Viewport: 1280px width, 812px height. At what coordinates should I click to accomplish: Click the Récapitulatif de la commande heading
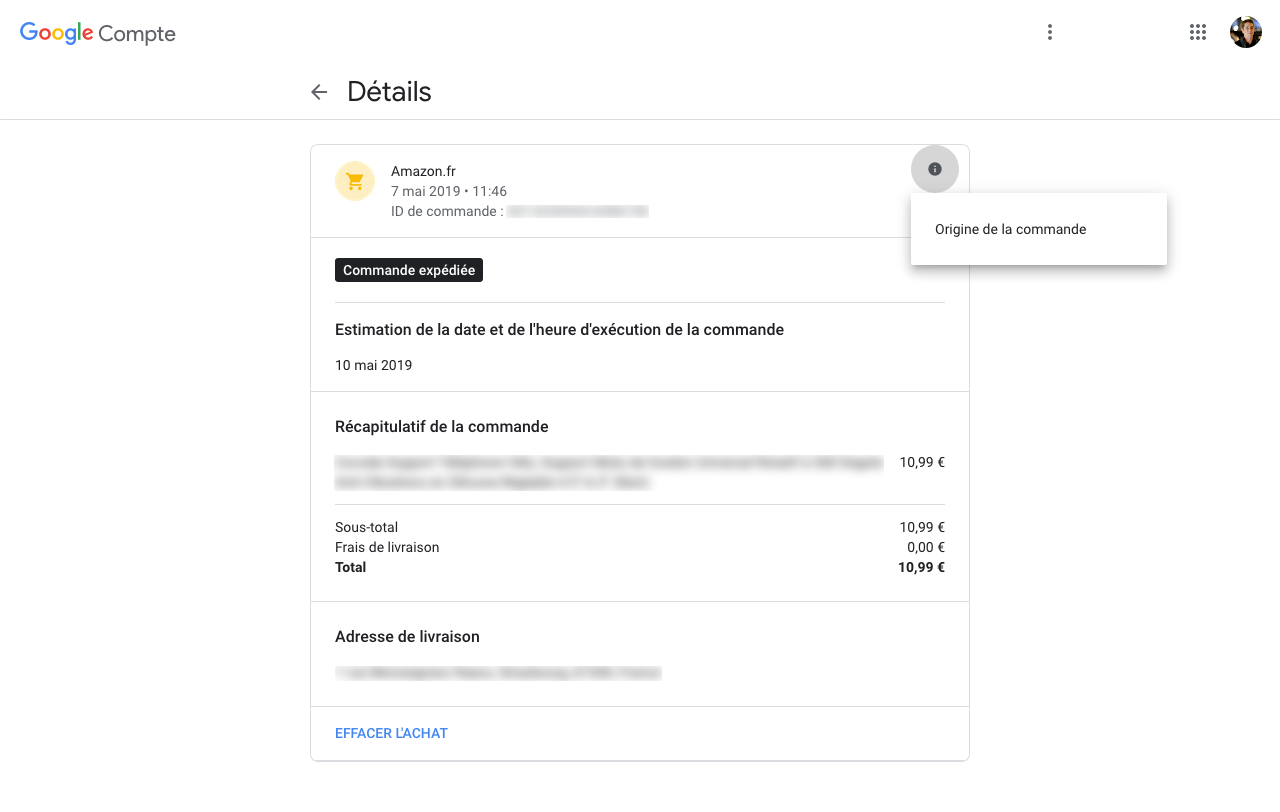coord(442,426)
